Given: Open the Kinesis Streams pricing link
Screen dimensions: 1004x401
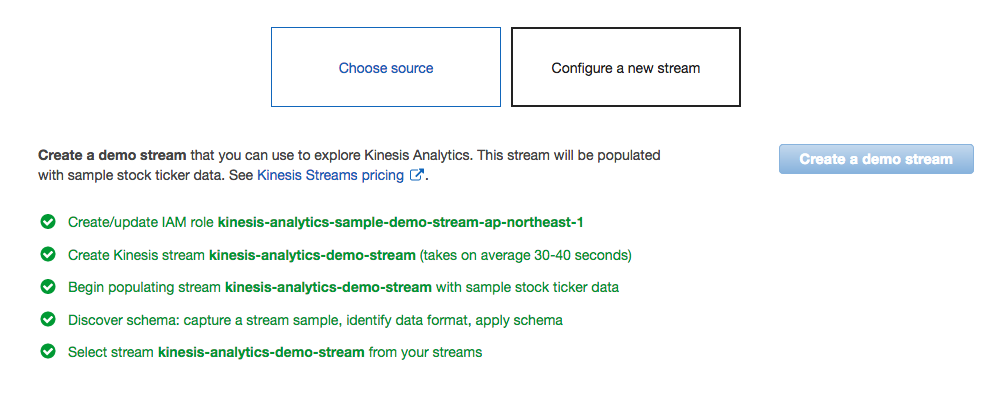Looking at the screenshot, I should click(332, 175).
